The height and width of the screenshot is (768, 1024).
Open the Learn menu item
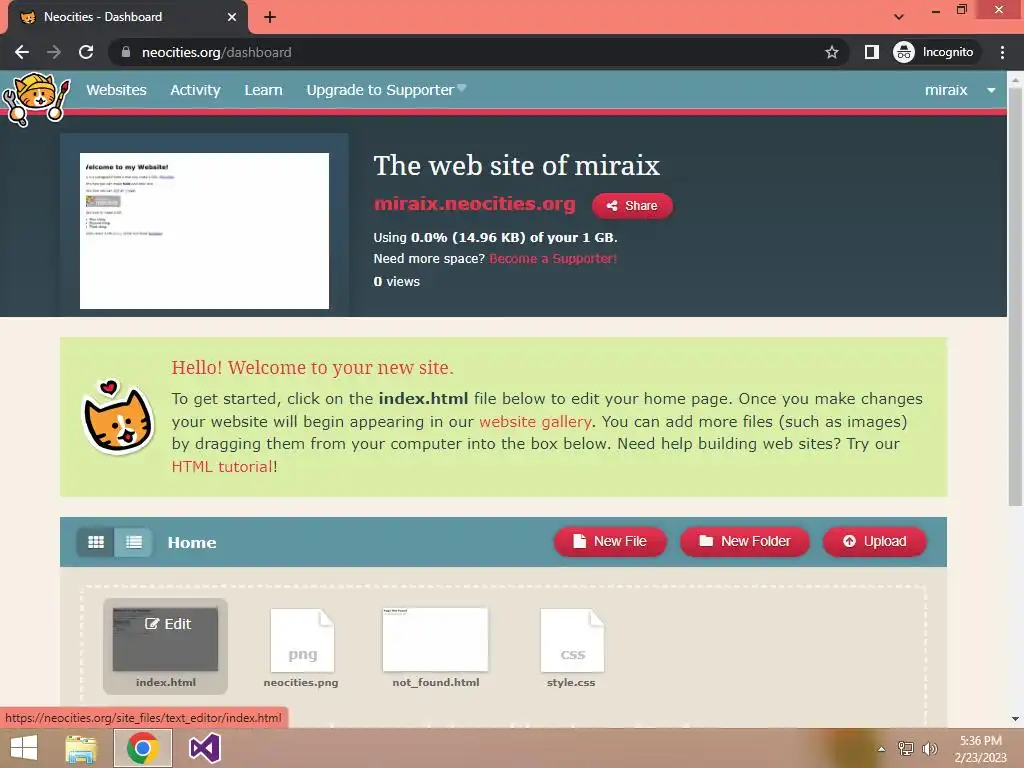click(x=263, y=90)
